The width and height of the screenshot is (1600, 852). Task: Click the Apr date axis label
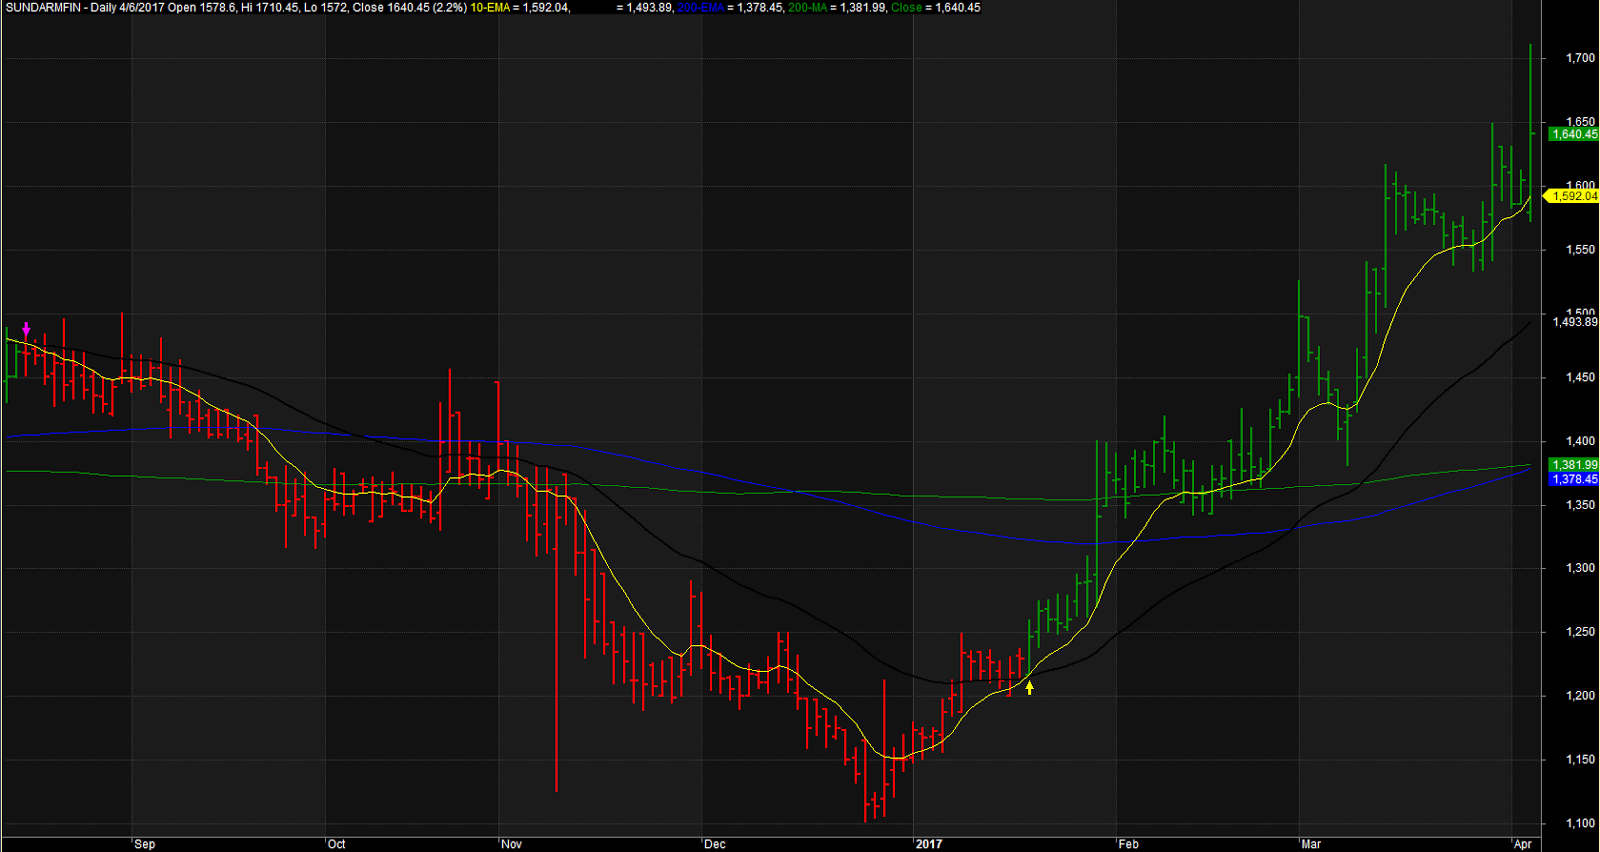click(1523, 844)
